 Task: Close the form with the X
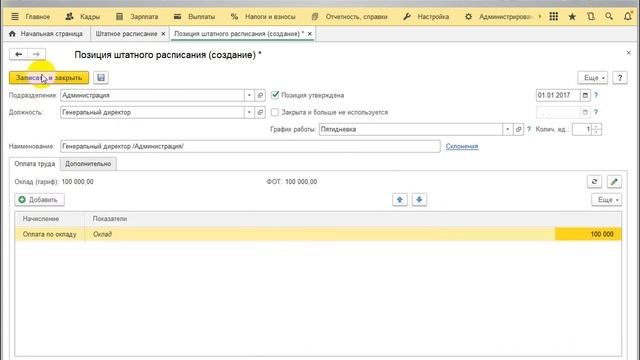click(629, 53)
